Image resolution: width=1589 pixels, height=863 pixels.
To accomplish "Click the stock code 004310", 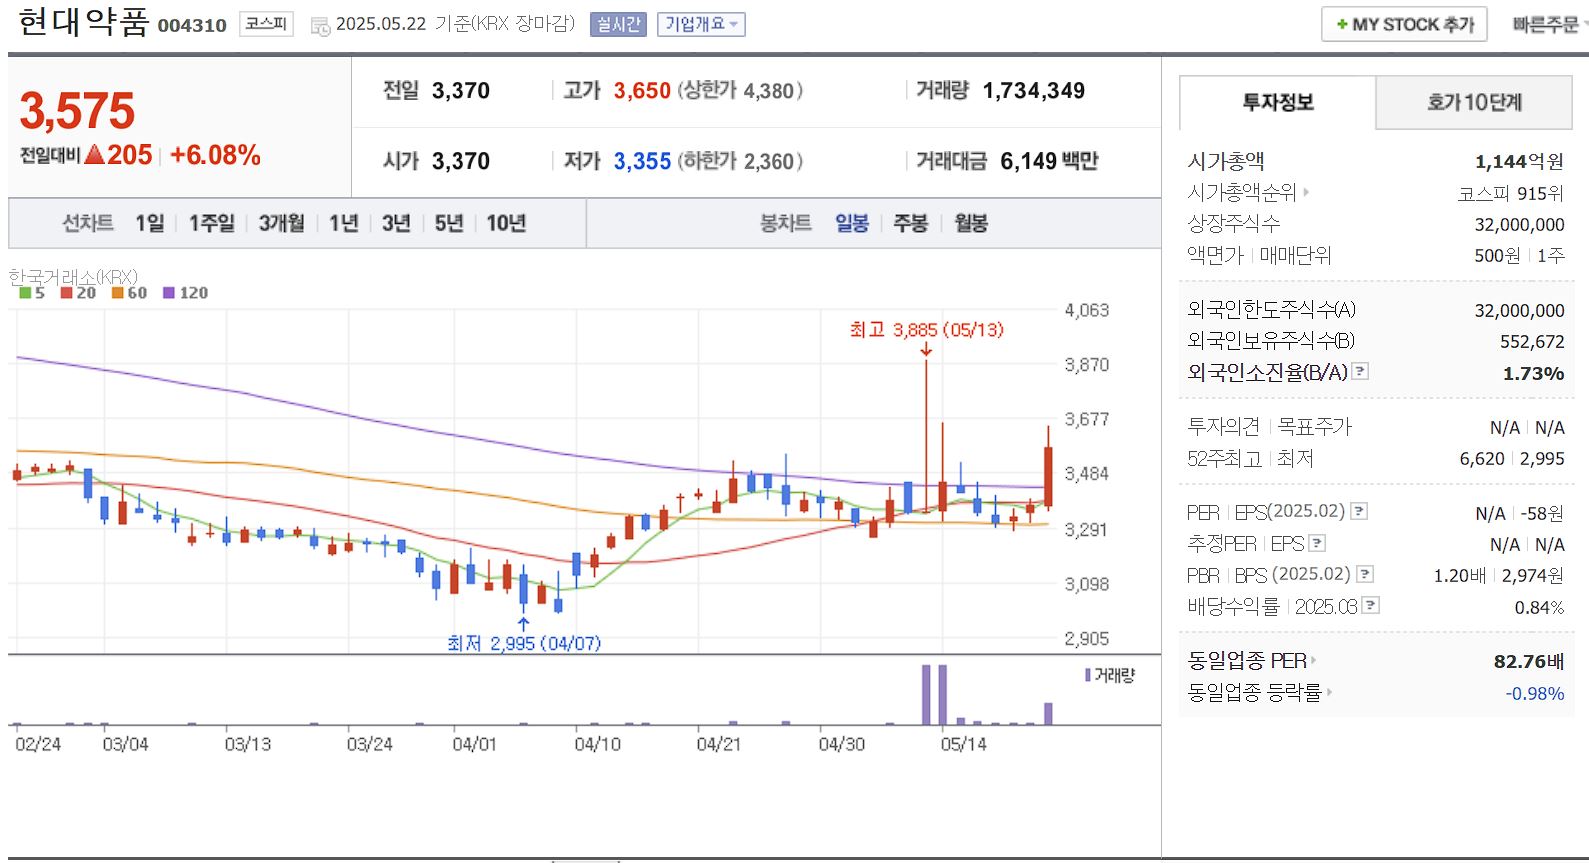I will point(192,26).
